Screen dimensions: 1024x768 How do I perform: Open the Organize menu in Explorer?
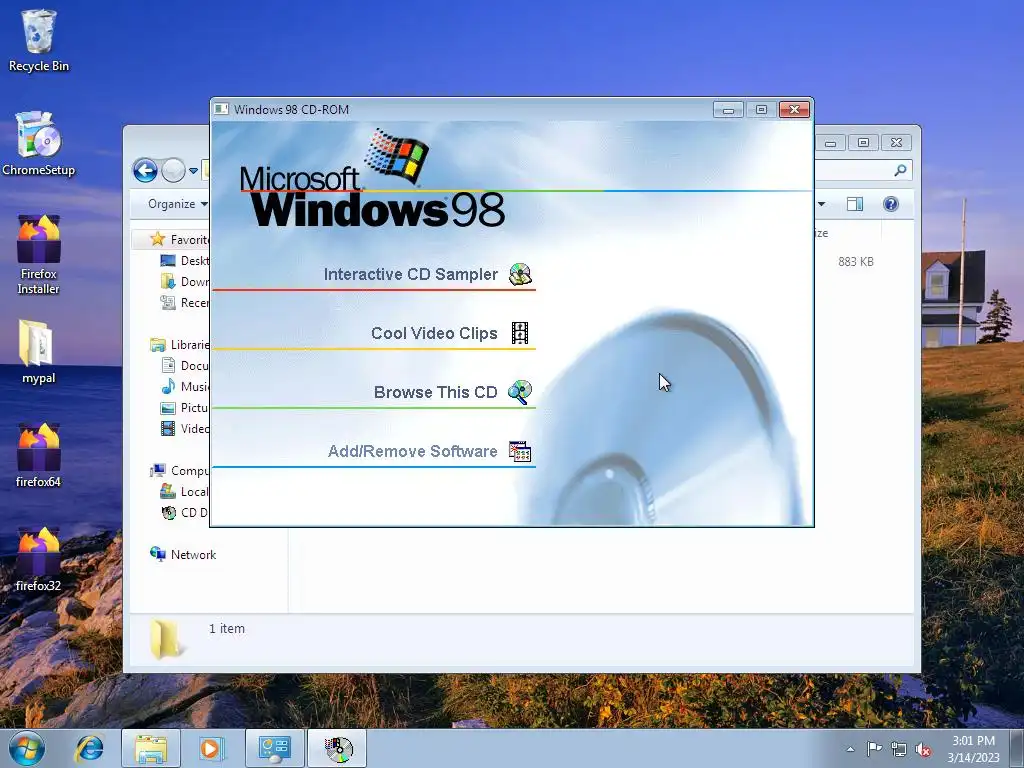178,204
